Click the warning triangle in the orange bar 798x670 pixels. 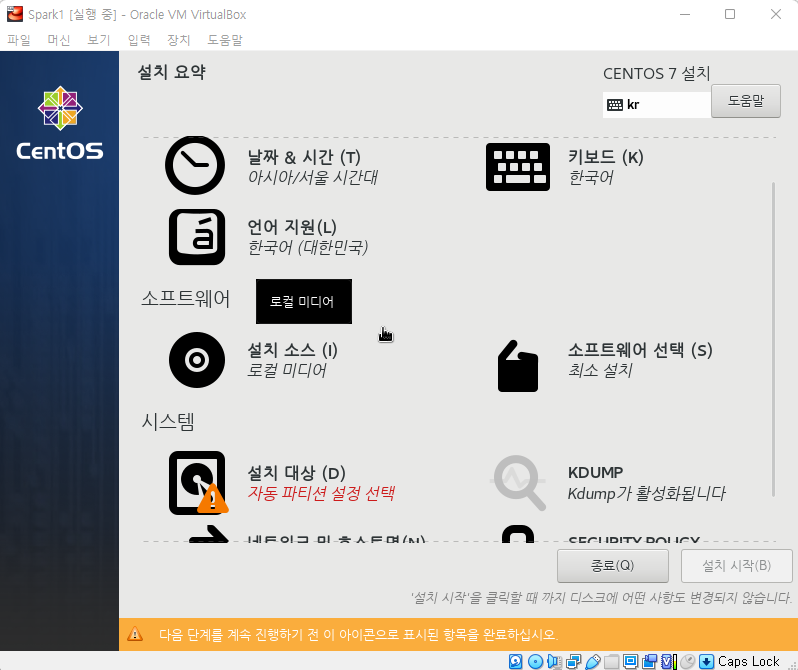[x=135, y=634]
